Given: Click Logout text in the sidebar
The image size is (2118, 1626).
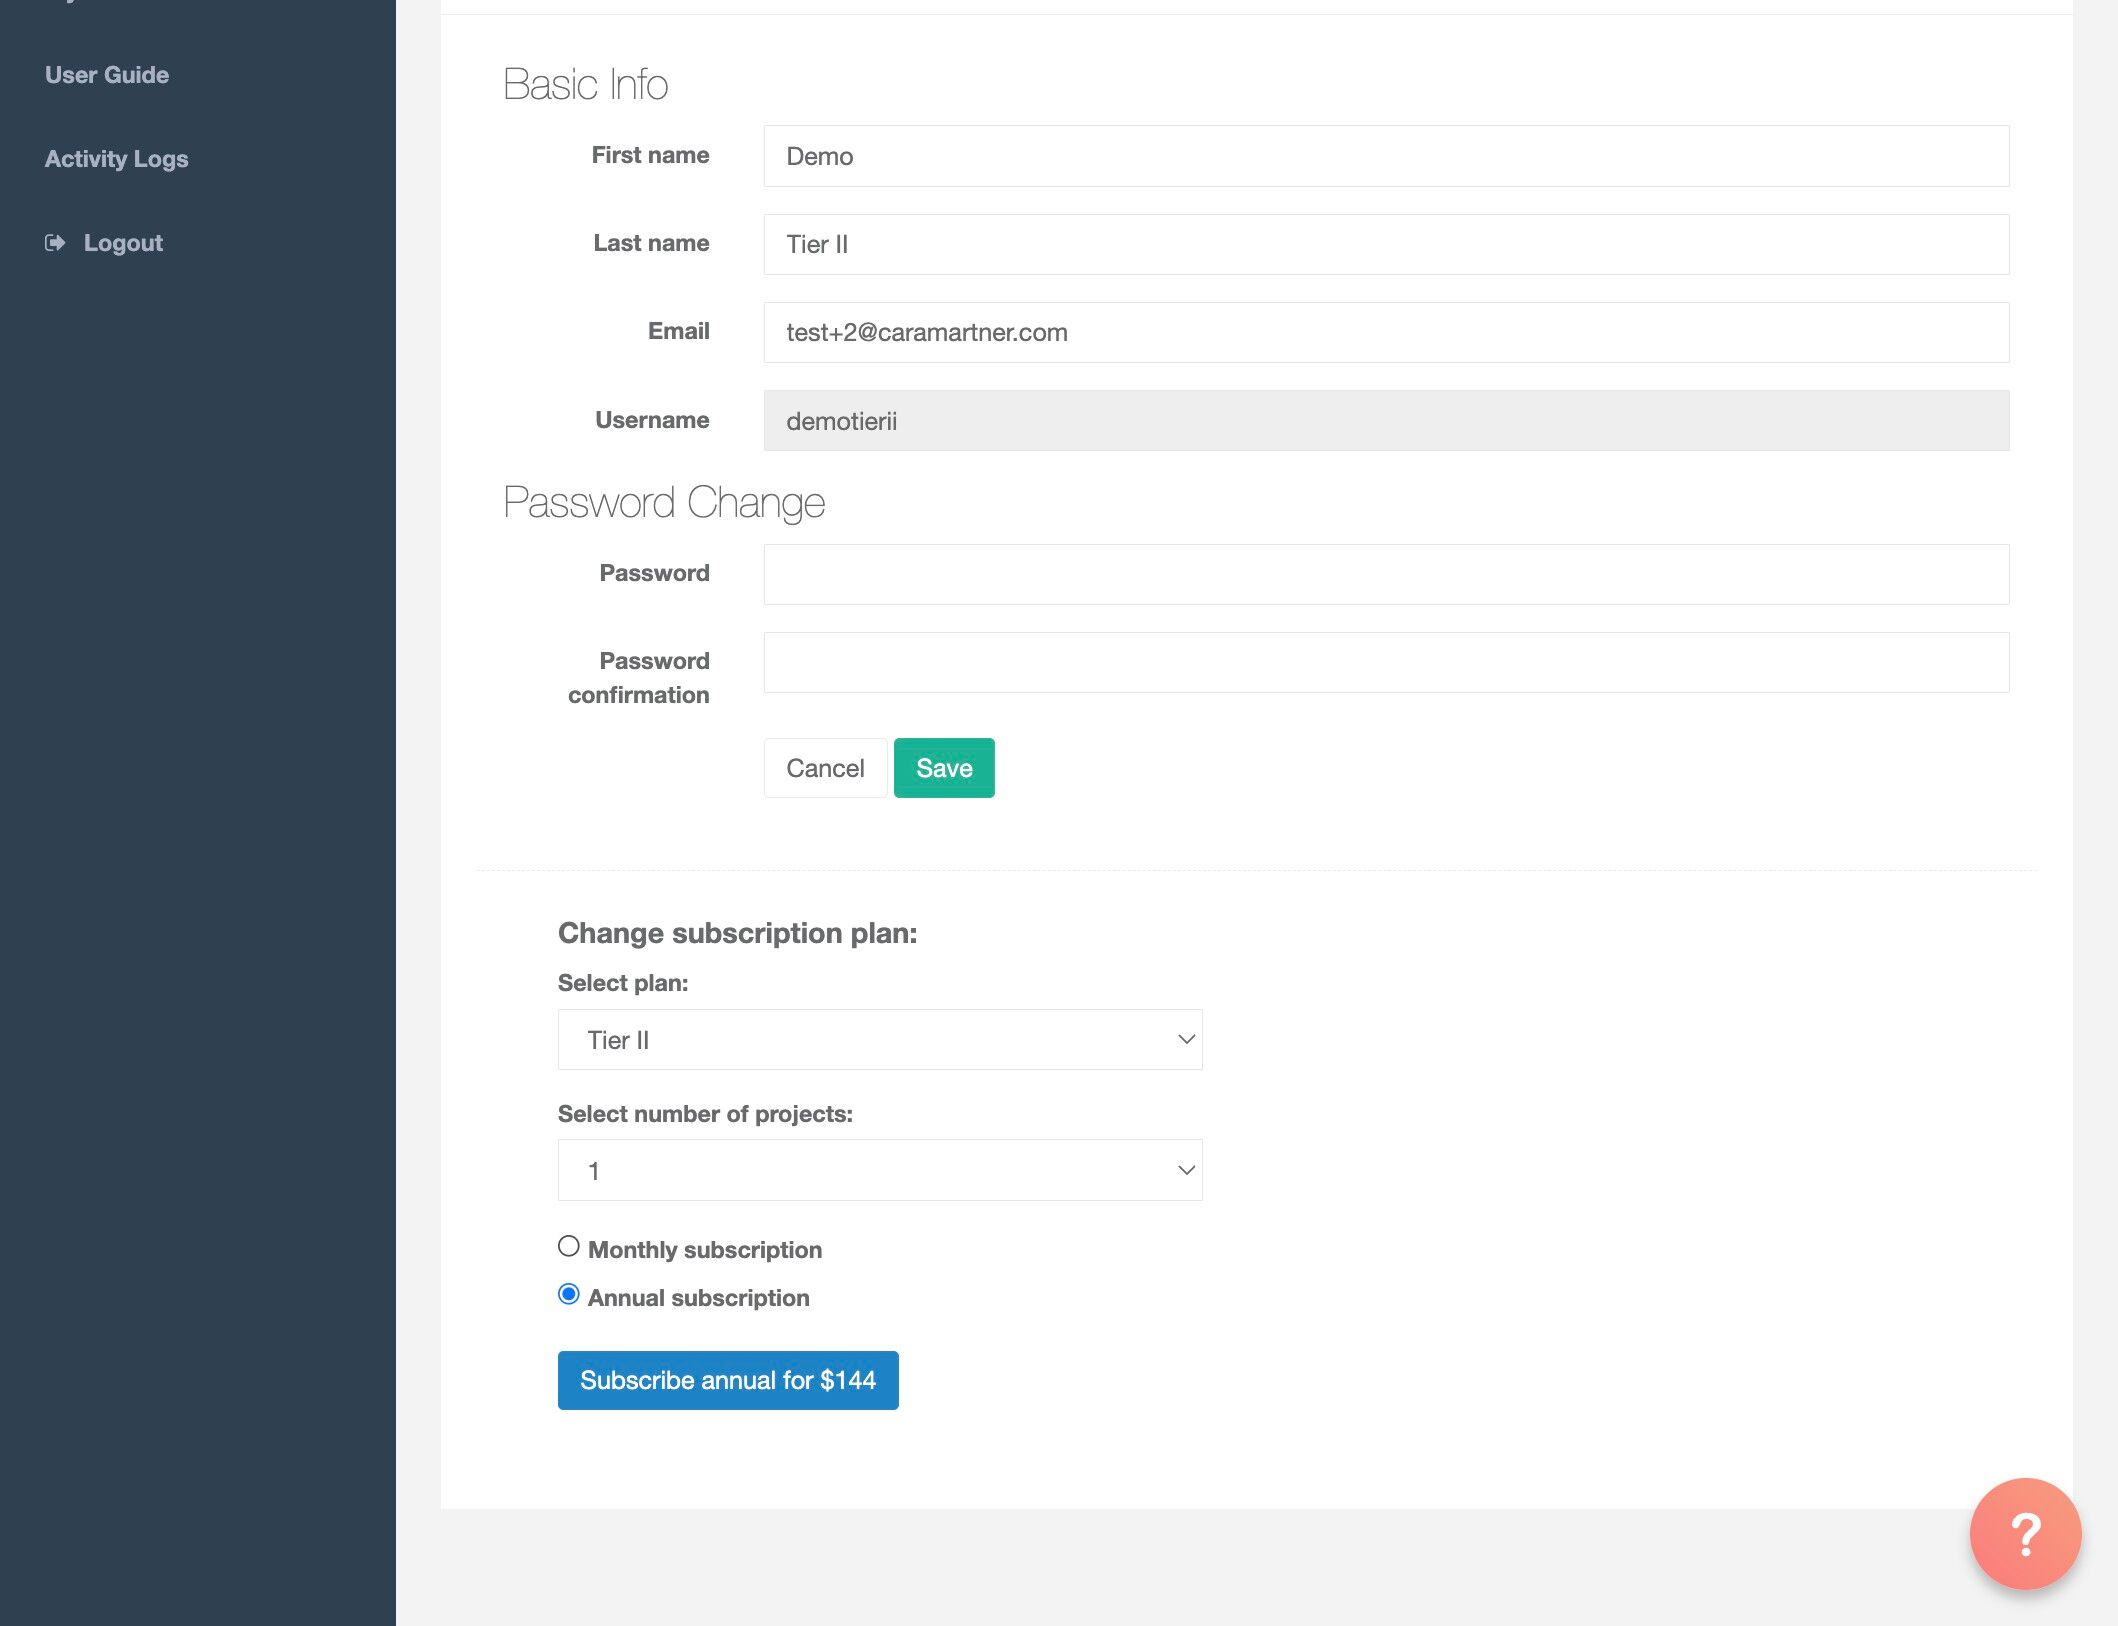Looking at the screenshot, I should 123,243.
